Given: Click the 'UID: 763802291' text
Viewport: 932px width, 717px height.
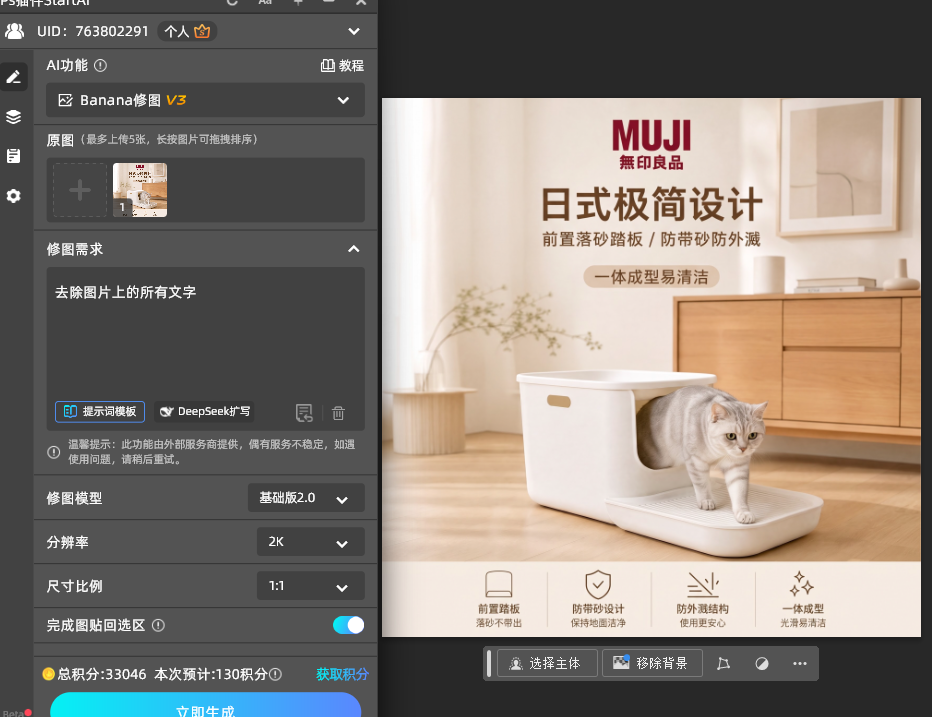Looking at the screenshot, I should click(93, 31).
